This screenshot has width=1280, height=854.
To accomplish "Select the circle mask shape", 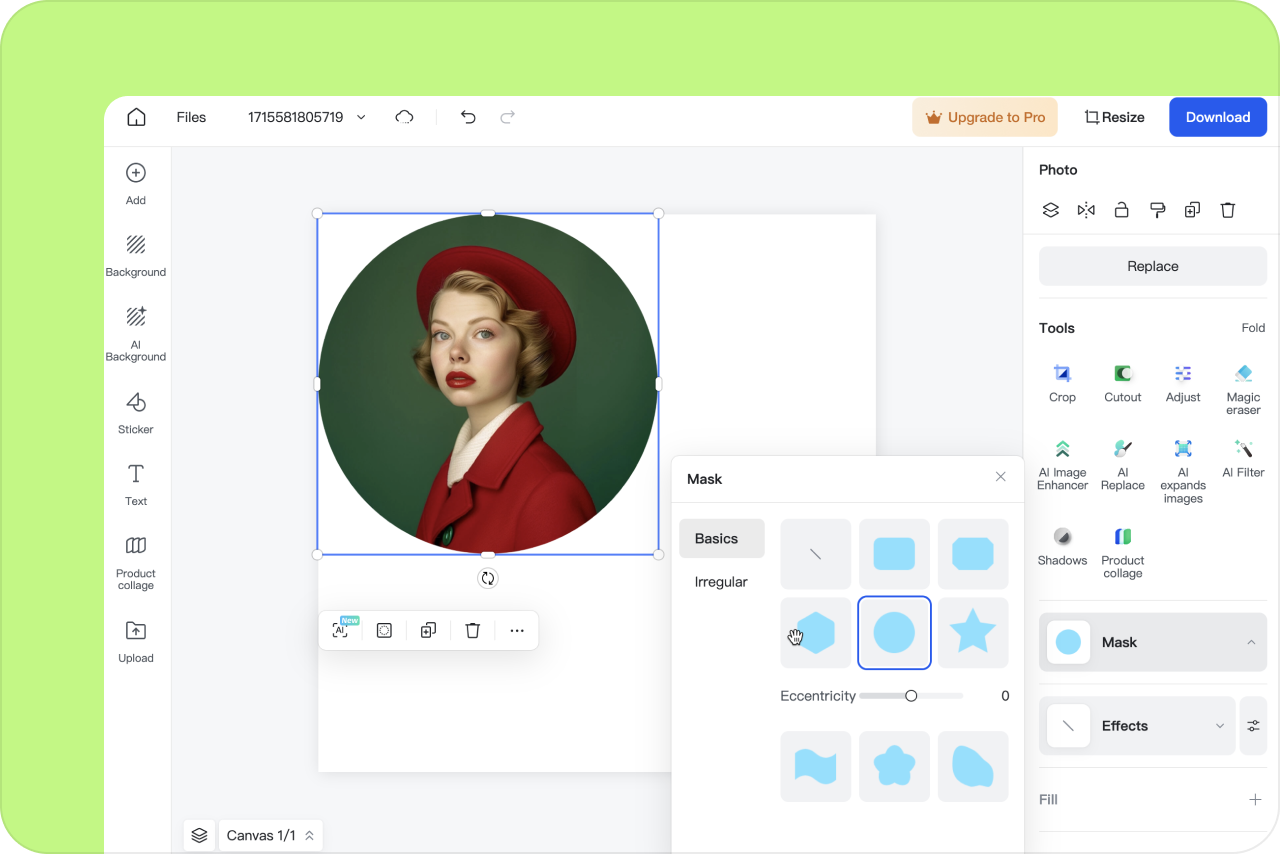I will tap(894, 633).
